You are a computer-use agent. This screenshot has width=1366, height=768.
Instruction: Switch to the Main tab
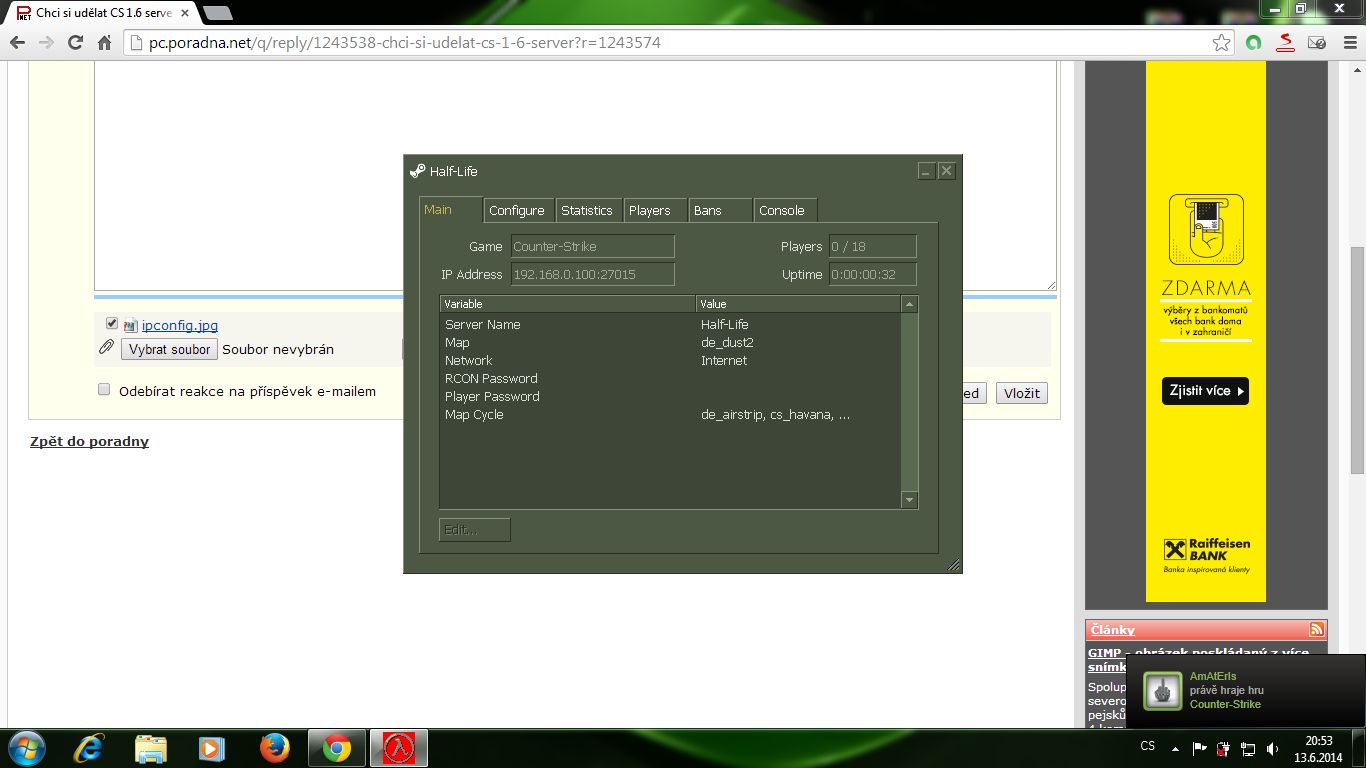coord(449,209)
